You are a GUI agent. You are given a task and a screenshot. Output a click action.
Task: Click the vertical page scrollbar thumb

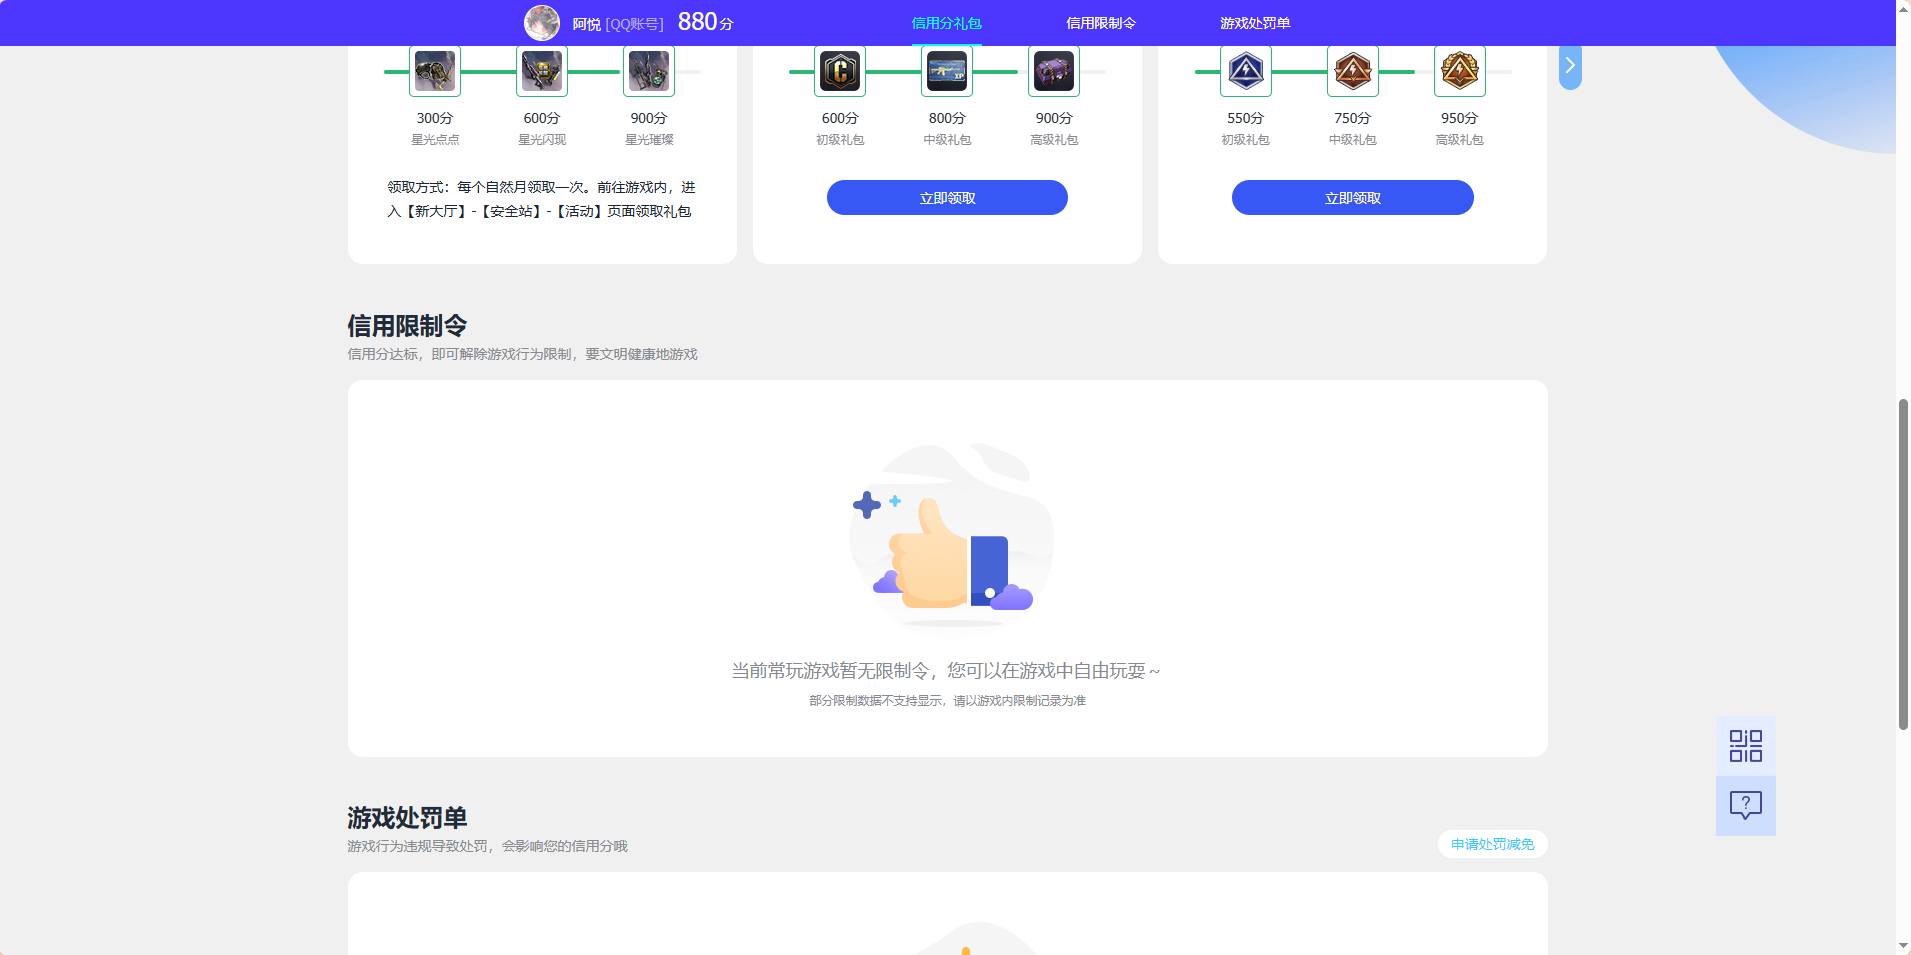(1903, 564)
